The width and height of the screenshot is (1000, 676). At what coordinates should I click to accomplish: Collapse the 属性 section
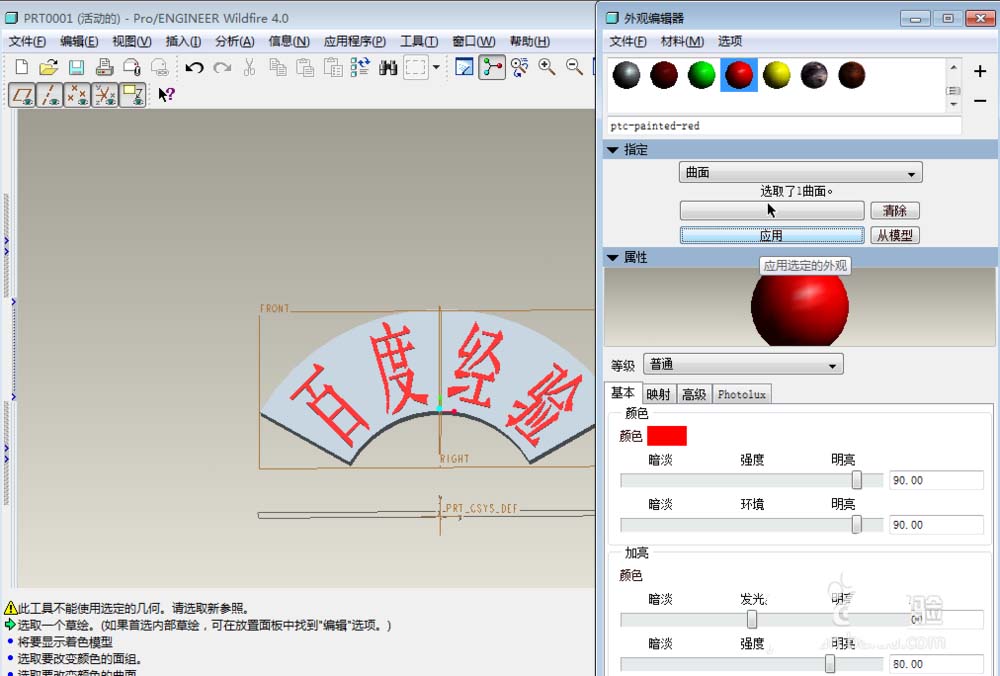(x=613, y=258)
